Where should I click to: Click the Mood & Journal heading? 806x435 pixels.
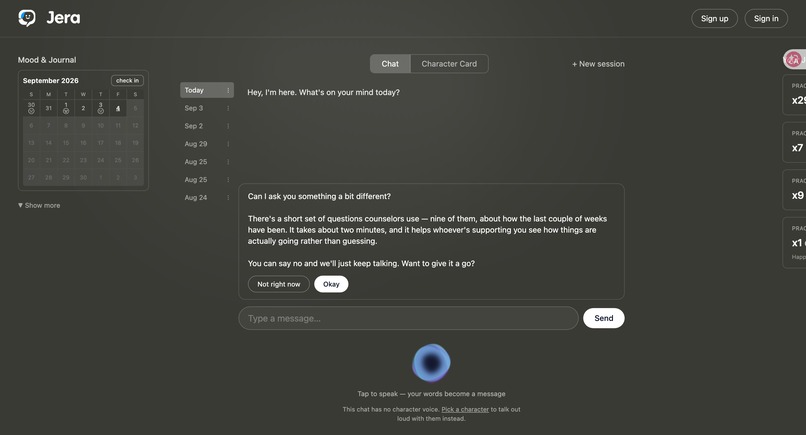(47, 60)
